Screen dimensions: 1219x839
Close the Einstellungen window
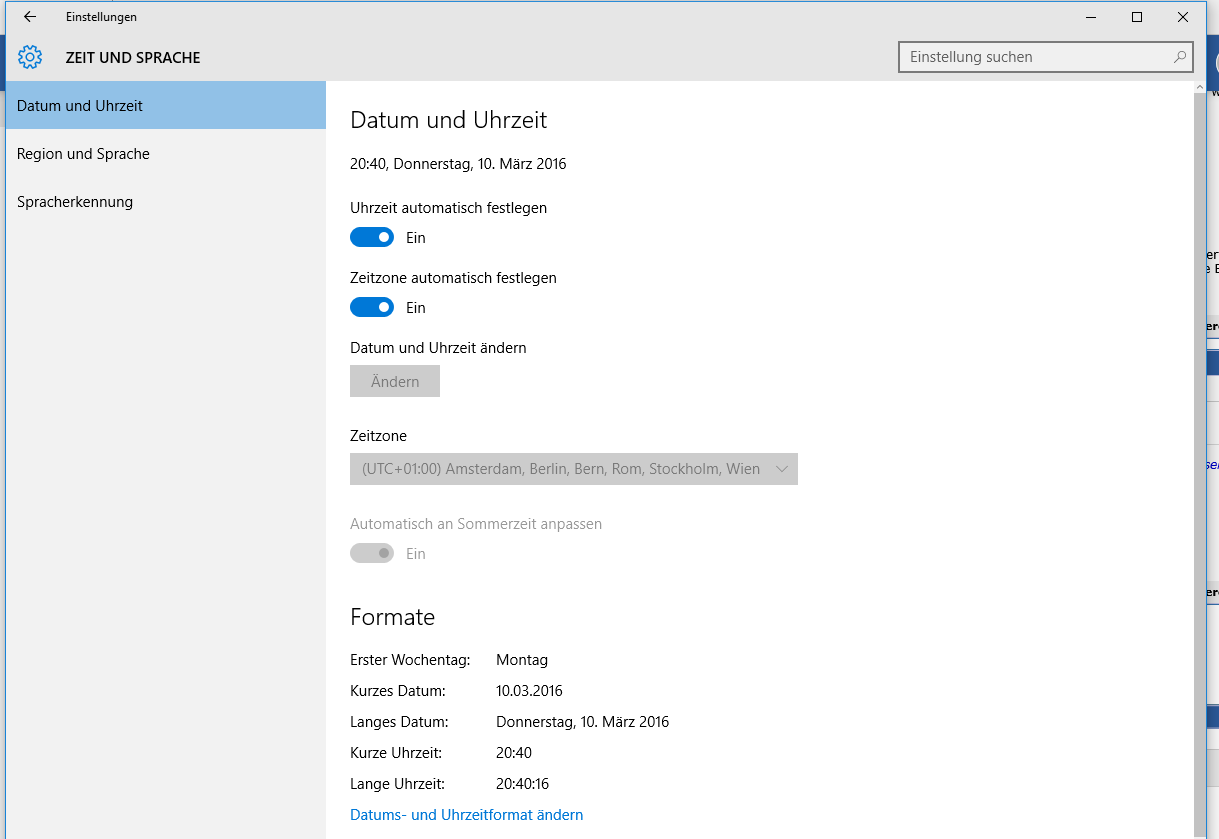[1183, 17]
